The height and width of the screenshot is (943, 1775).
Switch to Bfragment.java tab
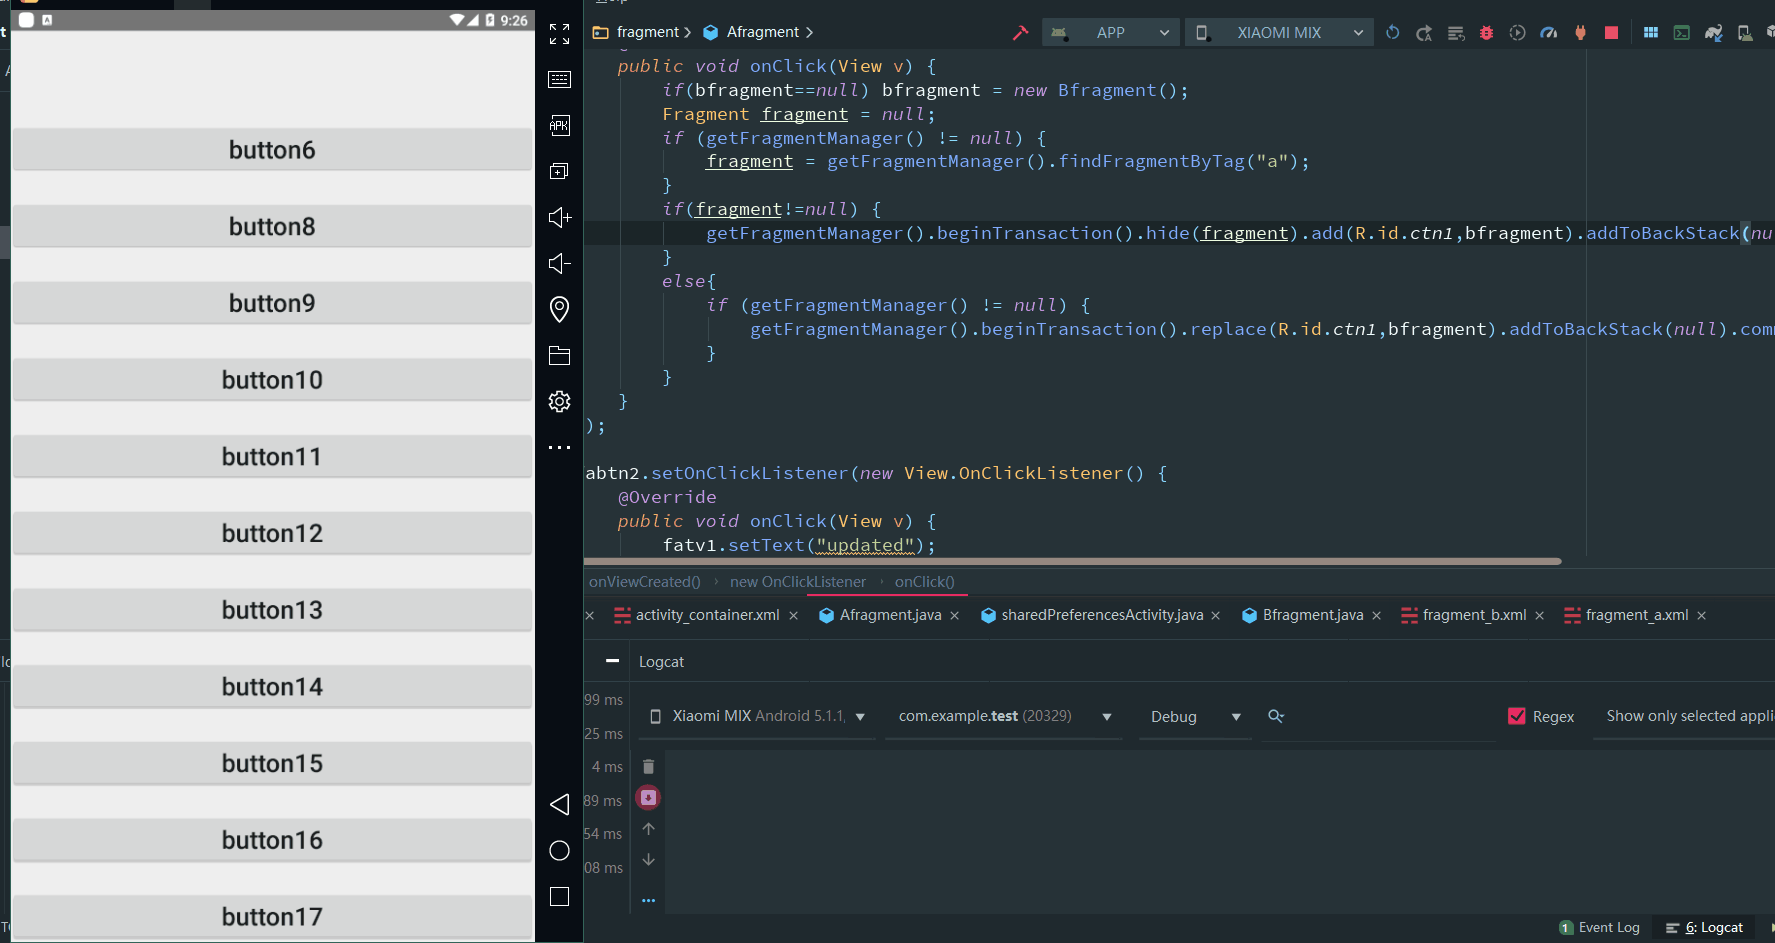pos(1312,615)
